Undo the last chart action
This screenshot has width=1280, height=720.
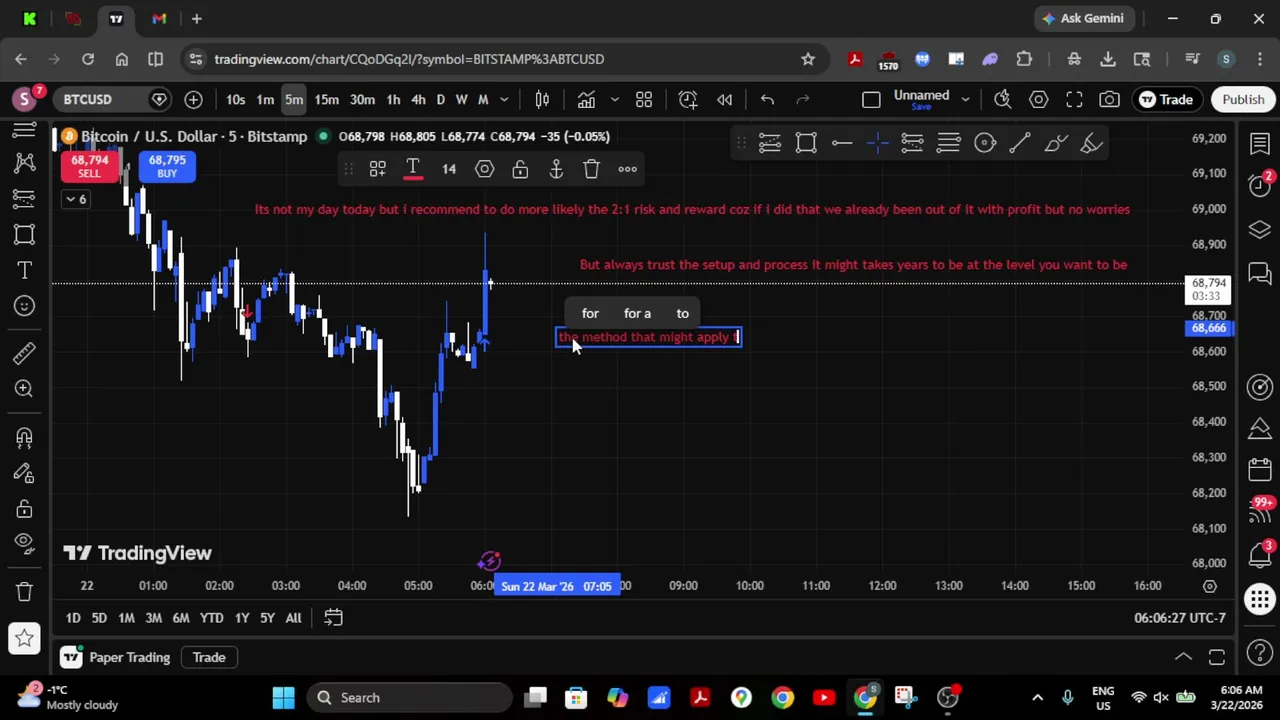pos(767,99)
